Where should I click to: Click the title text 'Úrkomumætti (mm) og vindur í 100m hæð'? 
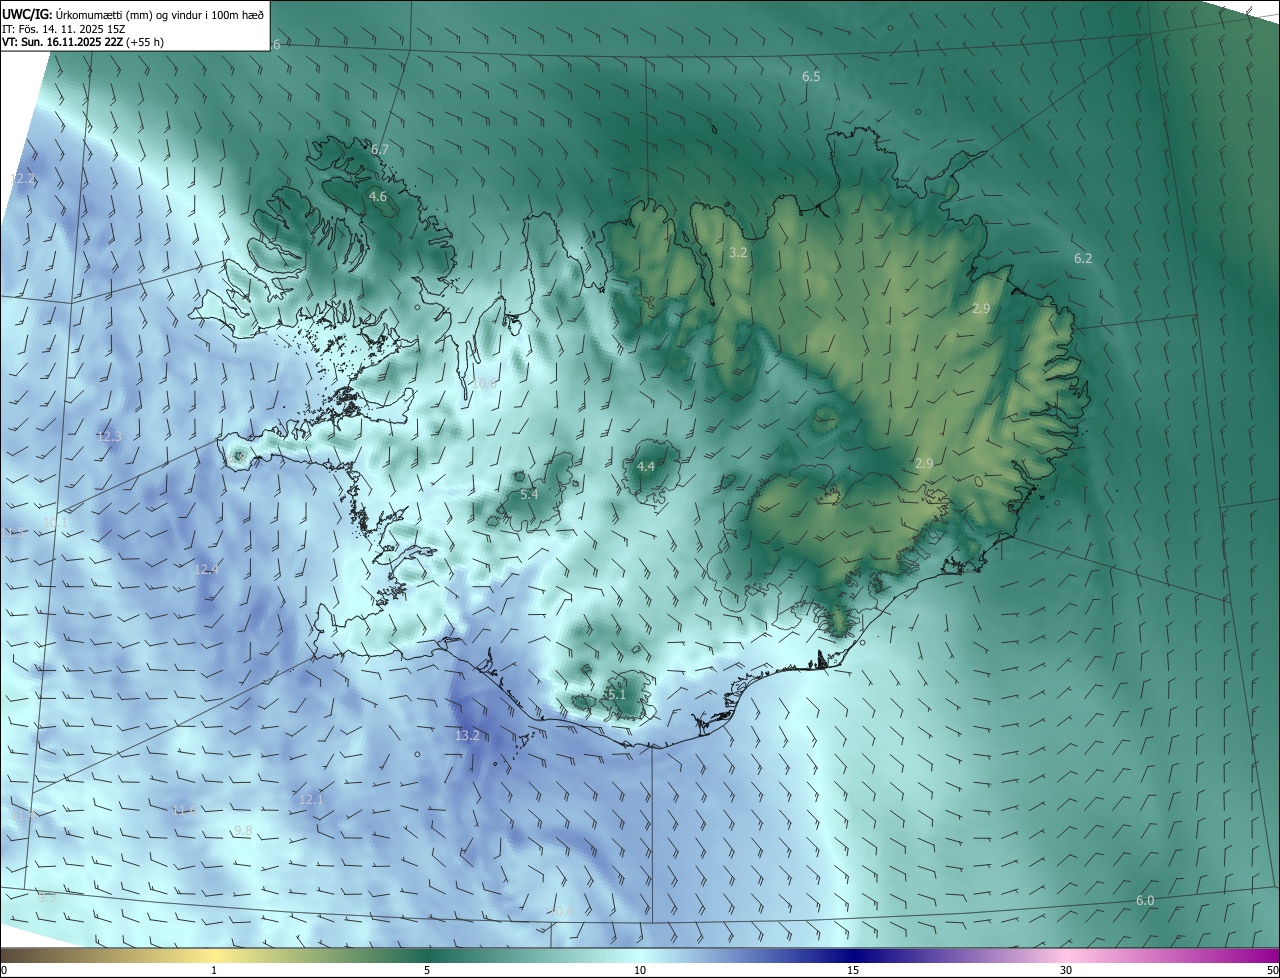pos(159,13)
